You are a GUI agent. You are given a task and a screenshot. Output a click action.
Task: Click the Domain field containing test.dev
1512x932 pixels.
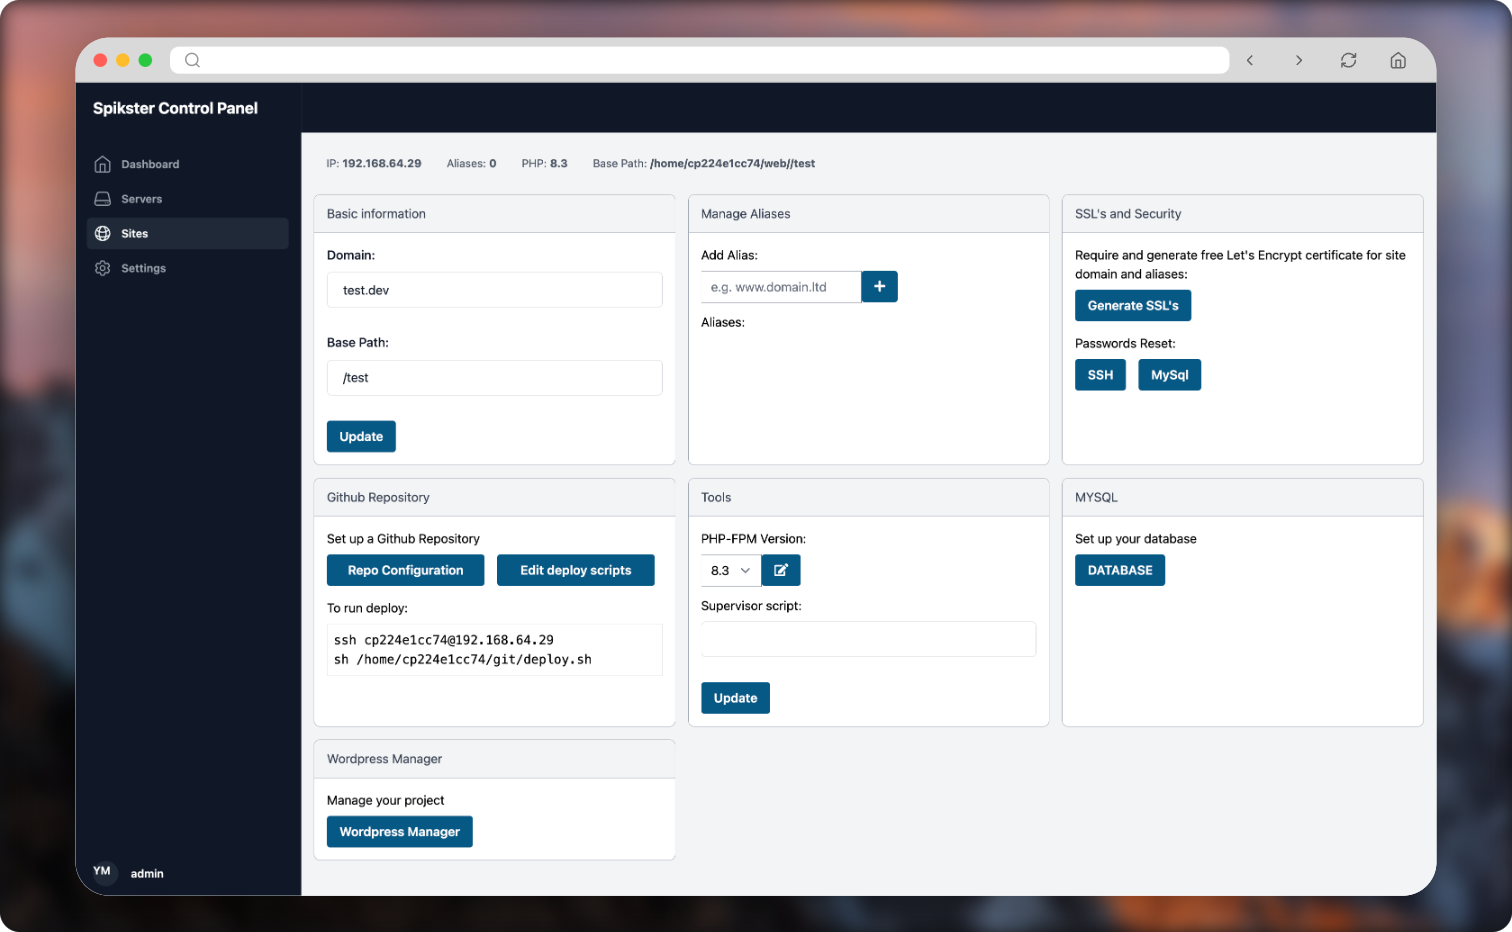[x=494, y=290]
